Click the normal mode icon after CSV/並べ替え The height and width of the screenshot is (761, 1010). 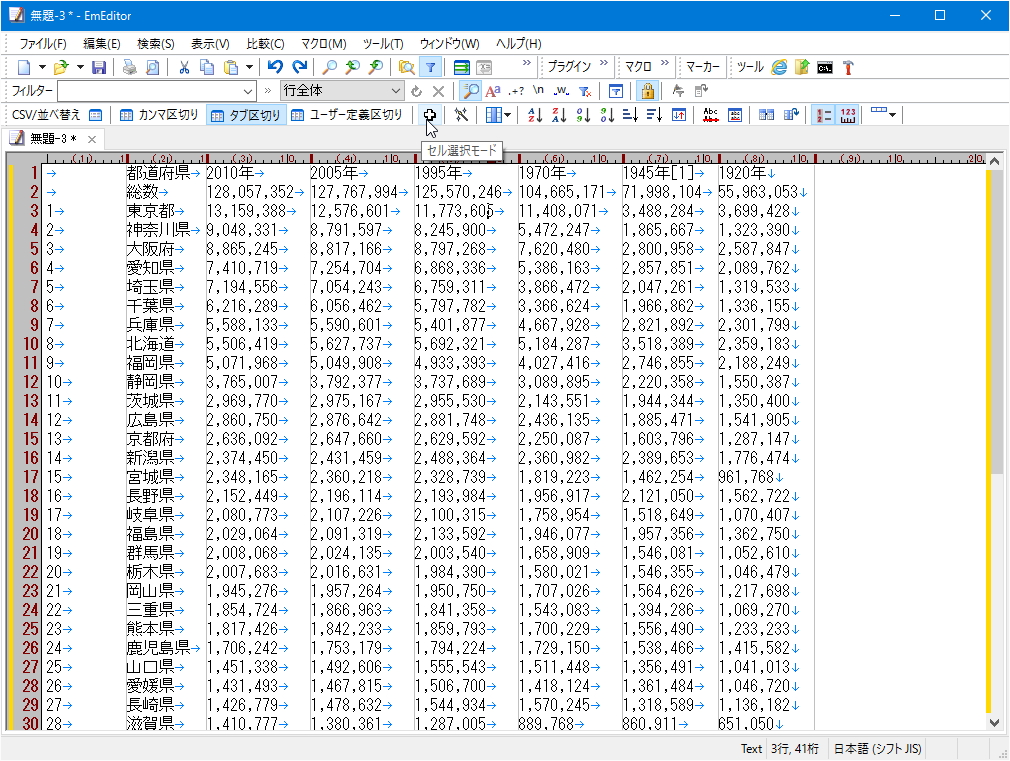pyautogui.click(x=95, y=115)
